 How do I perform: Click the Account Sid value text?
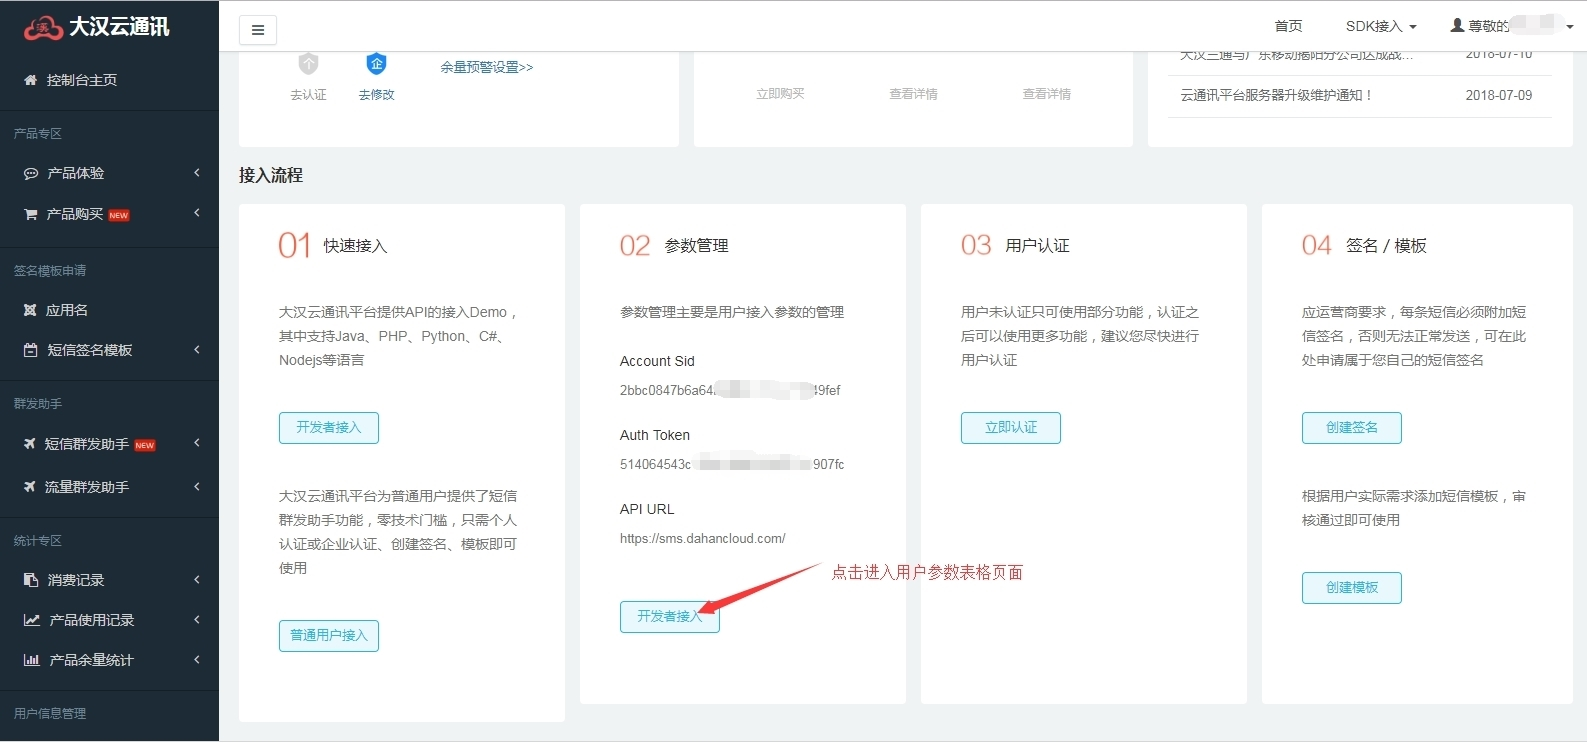pos(730,390)
